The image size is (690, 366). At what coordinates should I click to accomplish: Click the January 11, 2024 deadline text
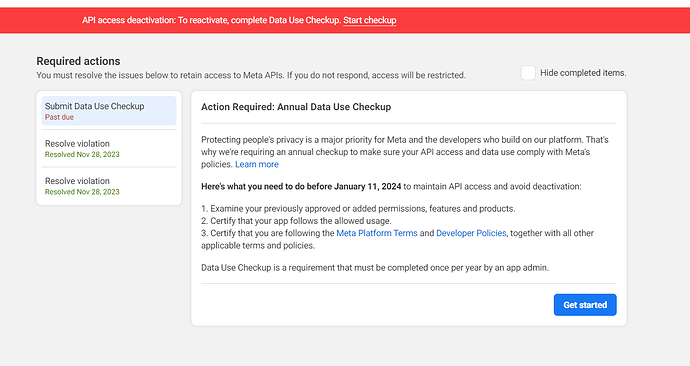pyautogui.click(x=367, y=187)
